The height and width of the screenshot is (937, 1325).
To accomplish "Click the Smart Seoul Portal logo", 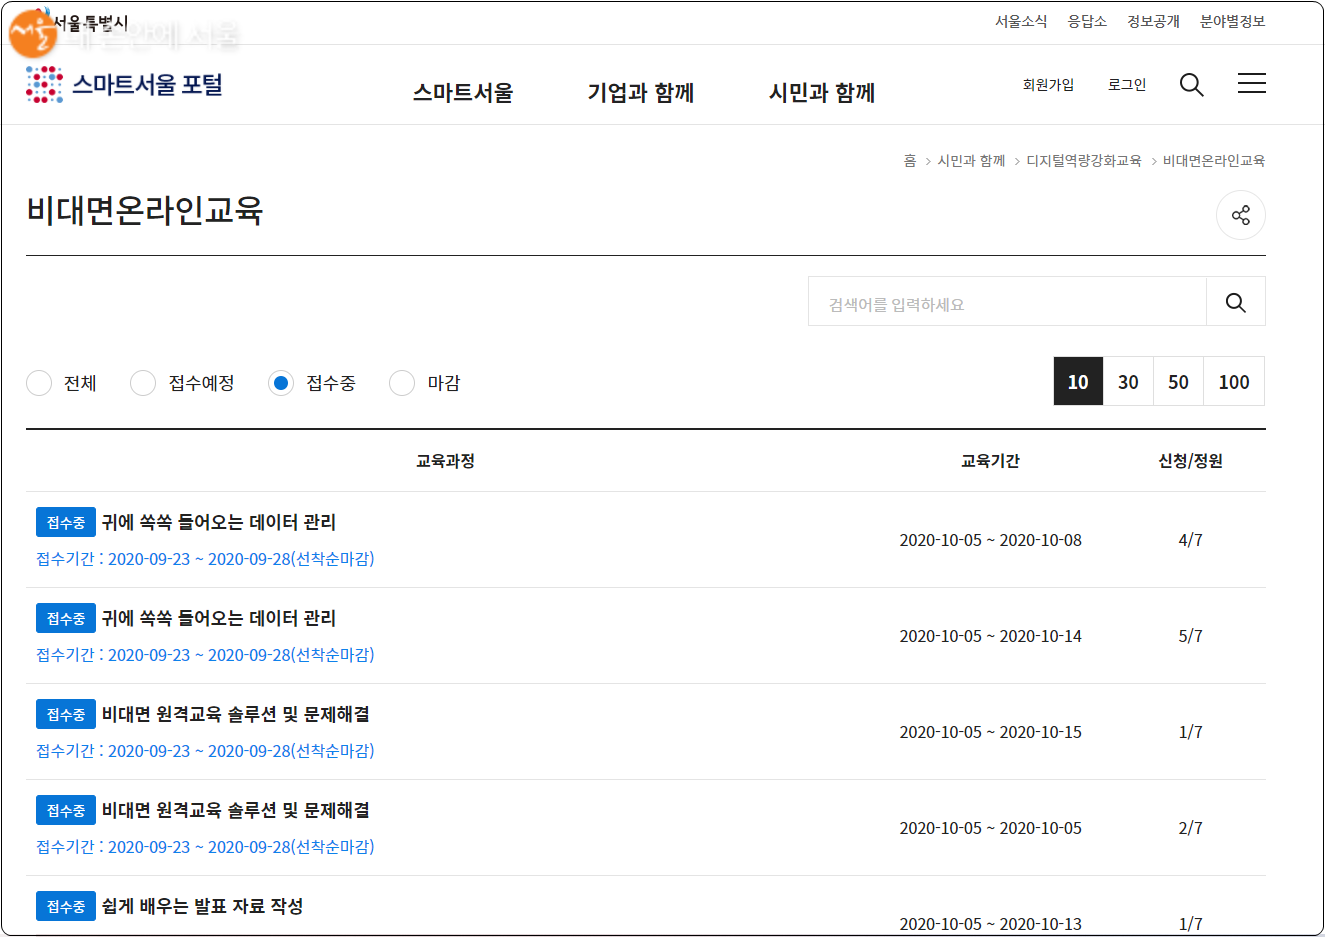I will [x=124, y=85].
